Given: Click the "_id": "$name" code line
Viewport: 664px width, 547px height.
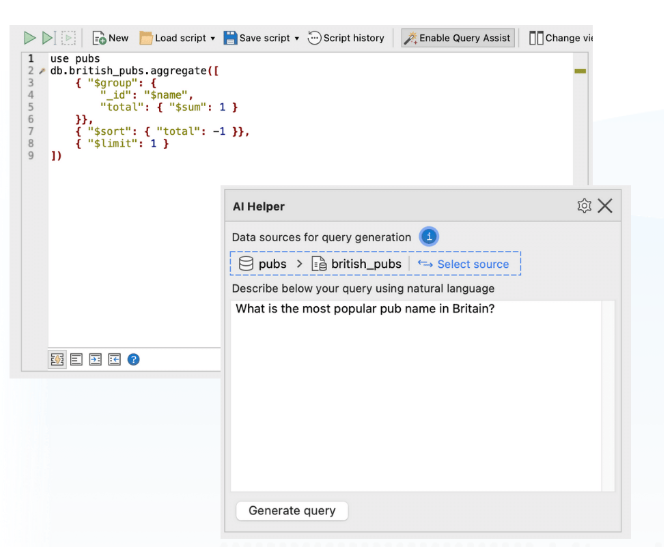Looking at the screenshot, I should pos(147,95).
